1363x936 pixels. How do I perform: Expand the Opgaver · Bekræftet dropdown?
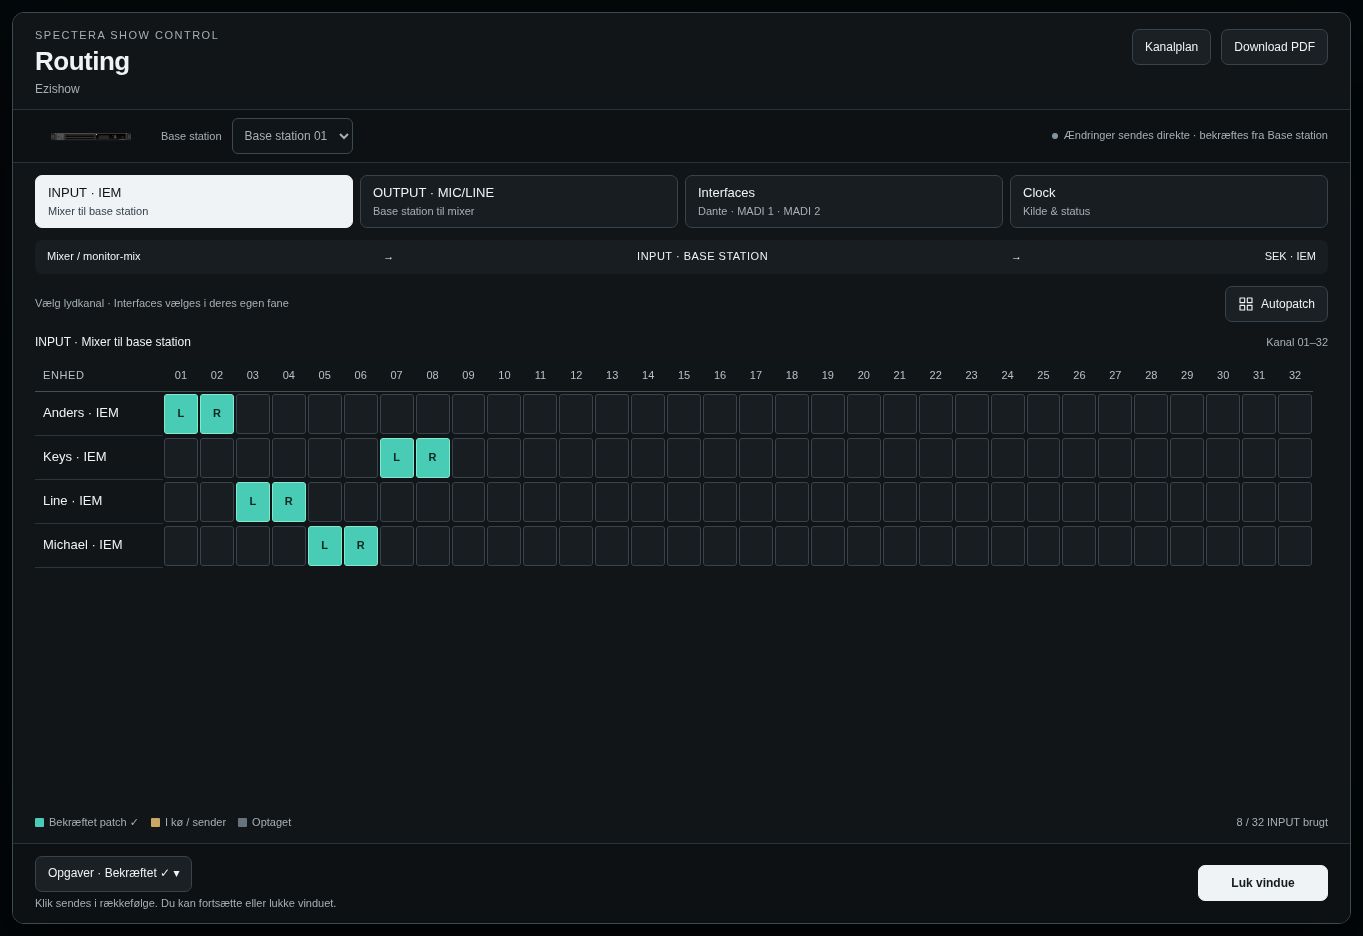point(113,874)
